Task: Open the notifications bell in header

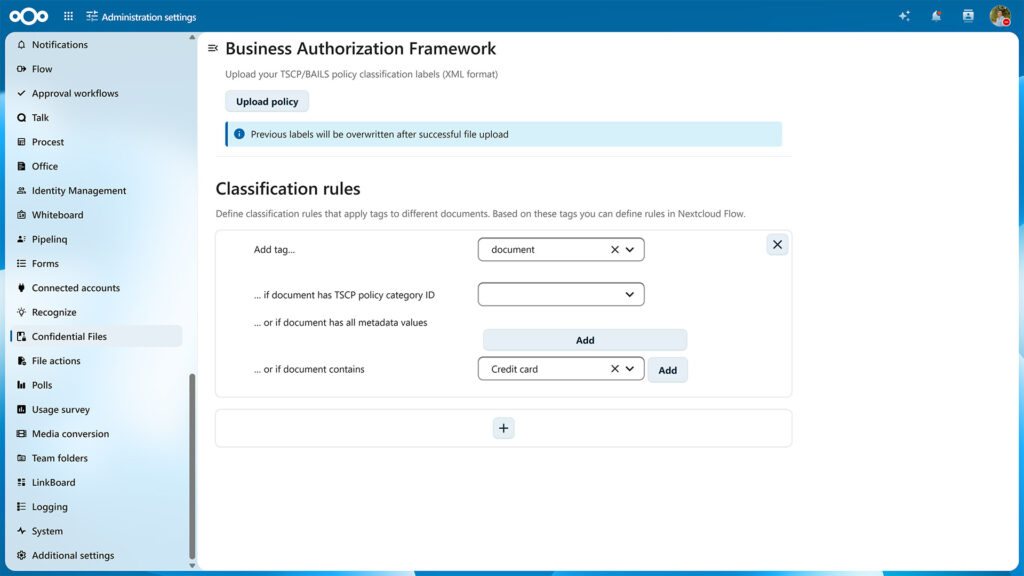Action: tap(936, 16)
